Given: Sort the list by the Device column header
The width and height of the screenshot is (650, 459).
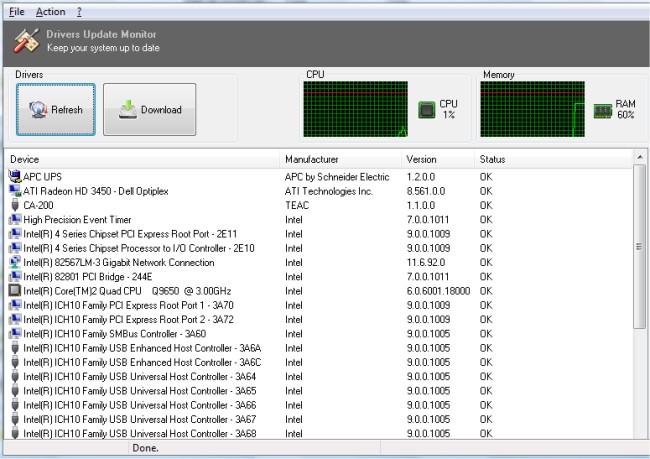Looking at the screenshot, I should 140,159.
